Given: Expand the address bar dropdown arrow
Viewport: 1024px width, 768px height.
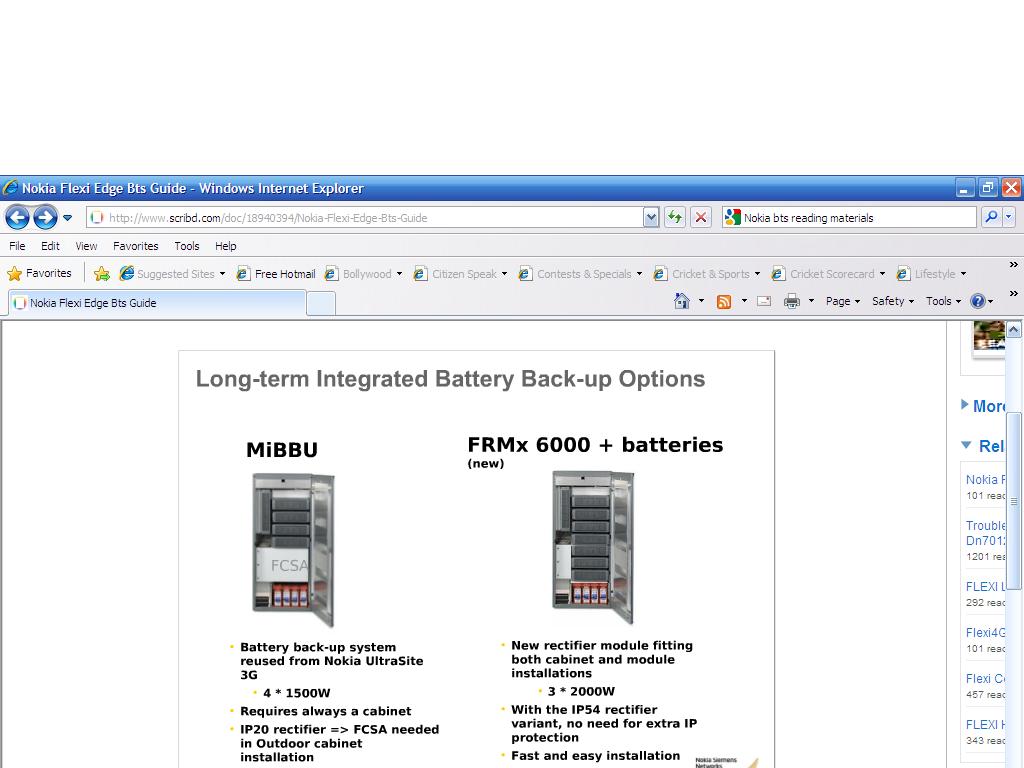Looking at the screenshot, I should point(651,217).
